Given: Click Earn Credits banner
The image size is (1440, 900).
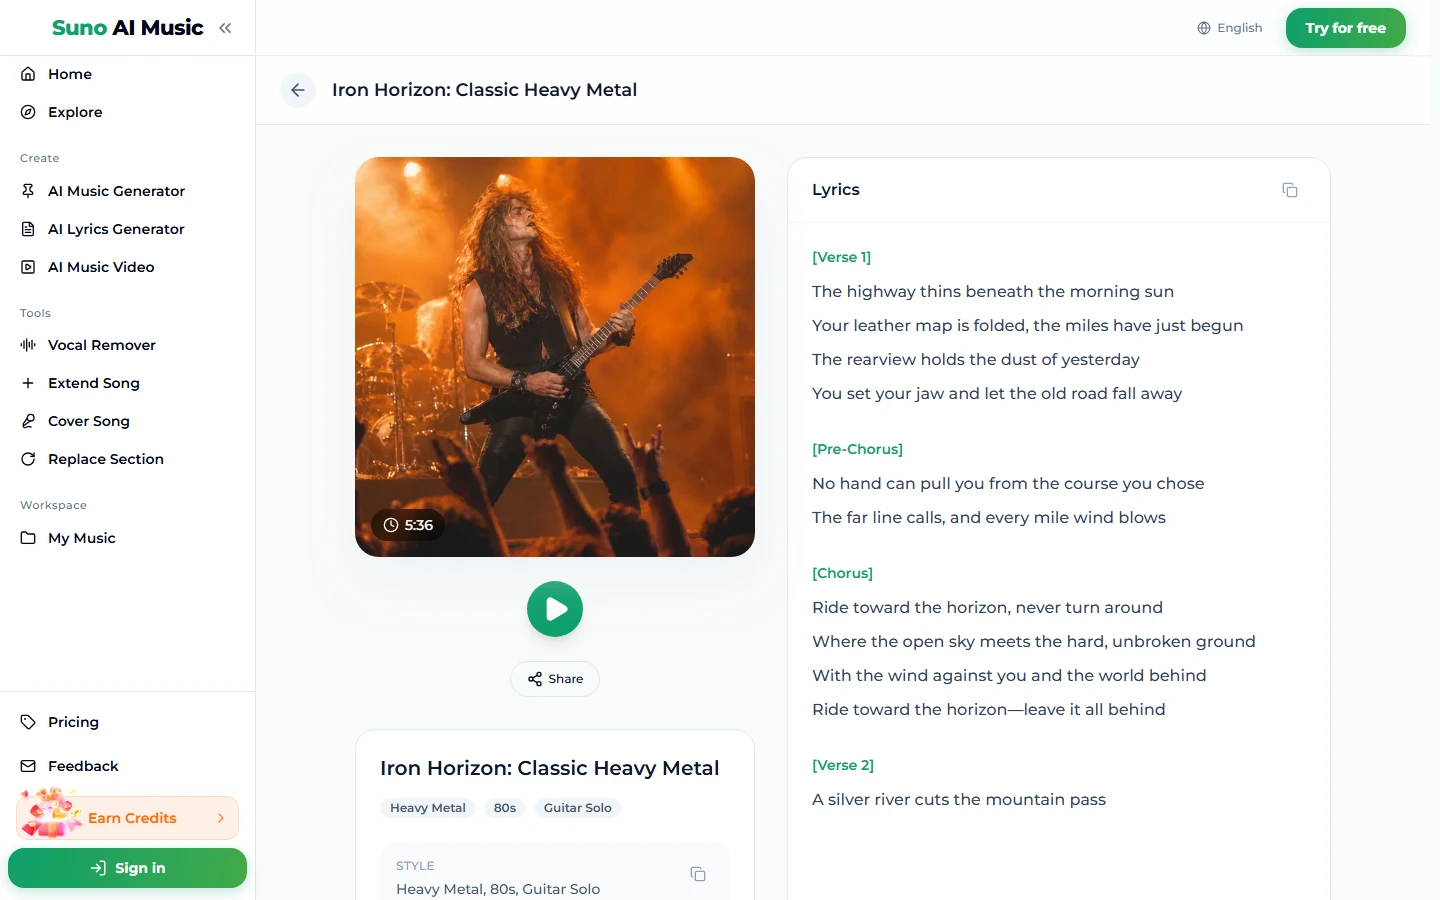Looking at the screenshot, I should pyautogui.click(x=128, y=818).
